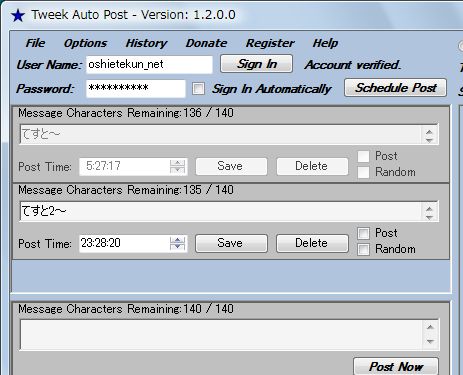Click scroll-up arrow of てすと2〜 message box

click(x=429, y=209)
